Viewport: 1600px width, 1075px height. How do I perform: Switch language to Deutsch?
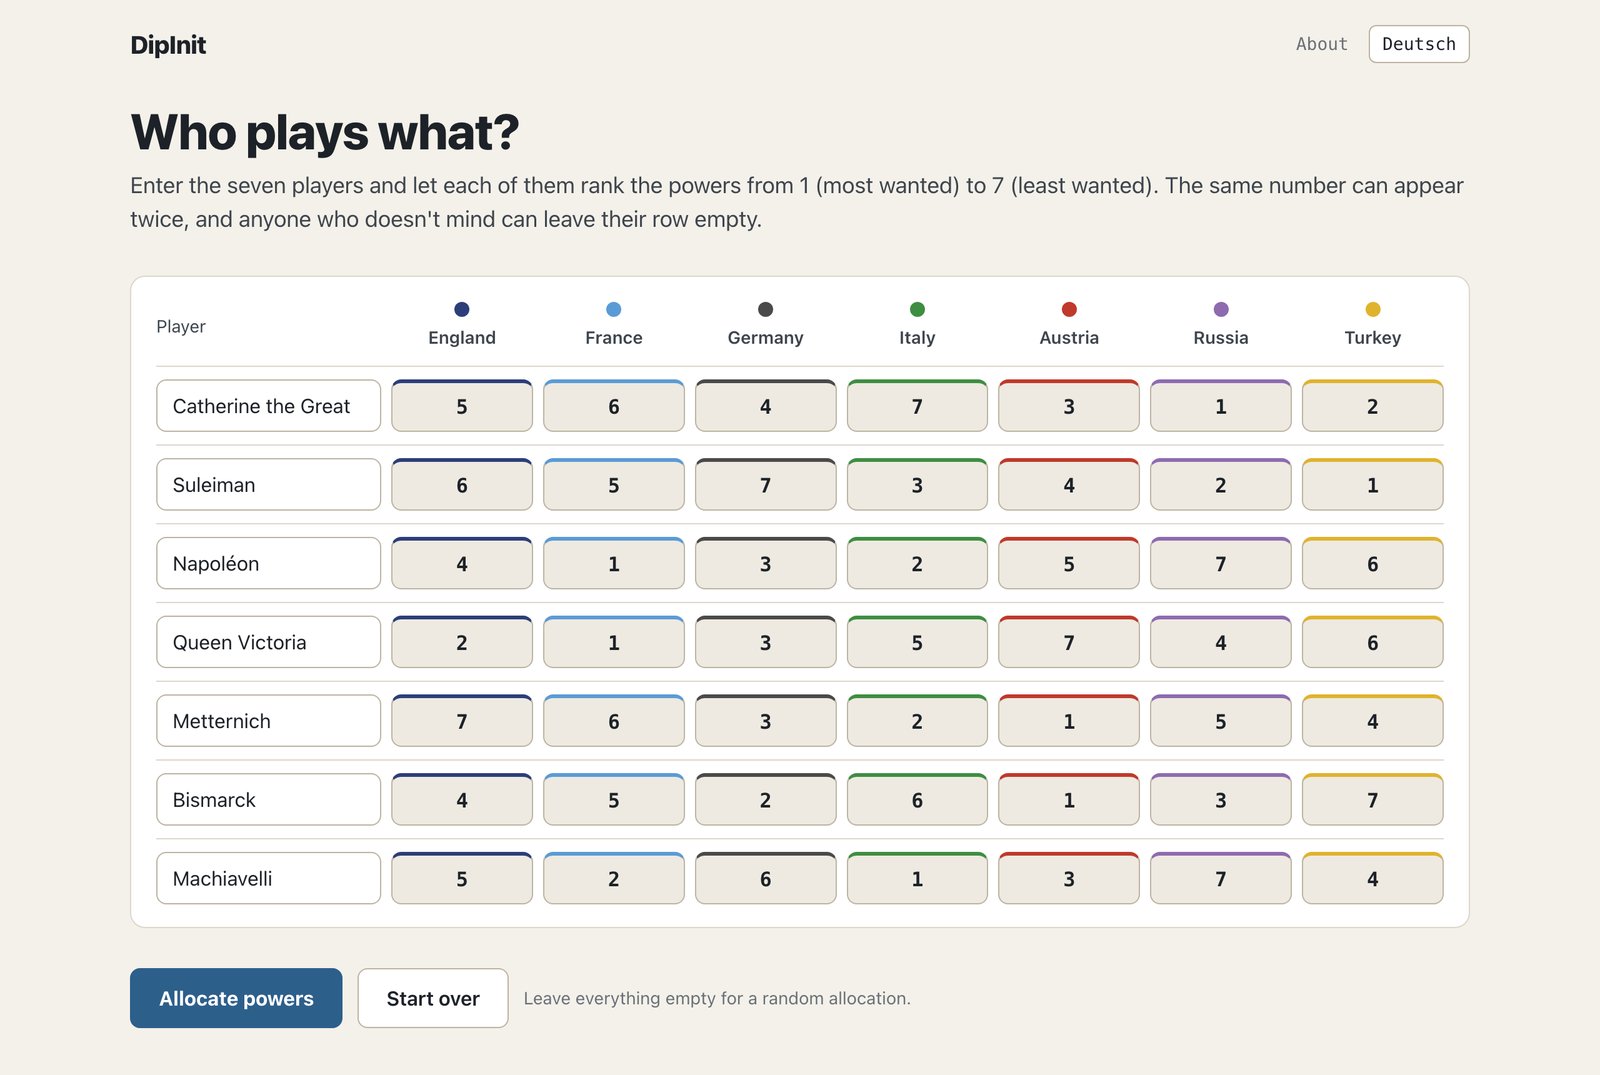pos(1419,44)
